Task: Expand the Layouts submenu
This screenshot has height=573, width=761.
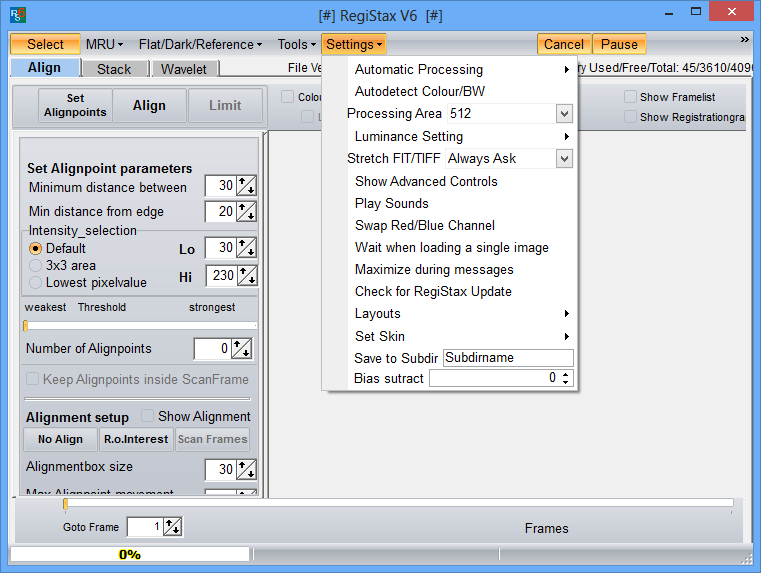Action: (x=461, y=313)
